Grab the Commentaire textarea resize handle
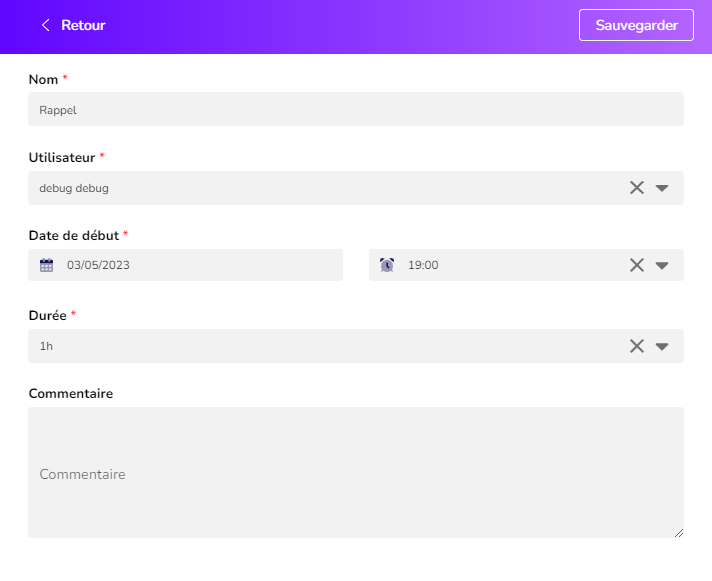The width and height of the screenshot is (712, 581). click(678, 532)
